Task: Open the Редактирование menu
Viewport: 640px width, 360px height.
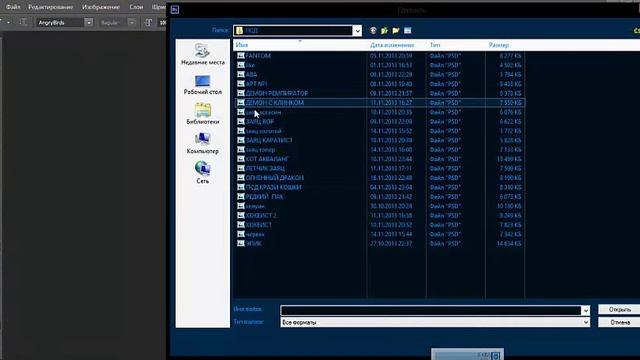Action: click(51, 7)
